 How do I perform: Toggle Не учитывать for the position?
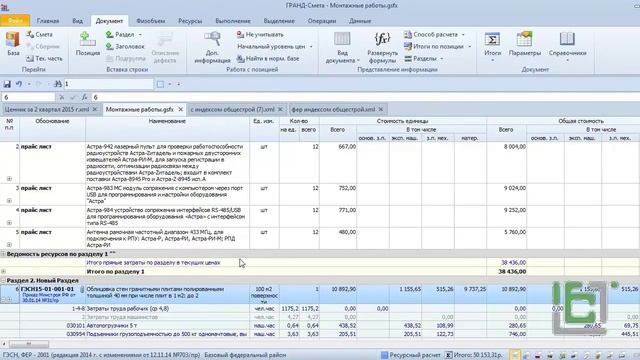click(x=260, y=35)
